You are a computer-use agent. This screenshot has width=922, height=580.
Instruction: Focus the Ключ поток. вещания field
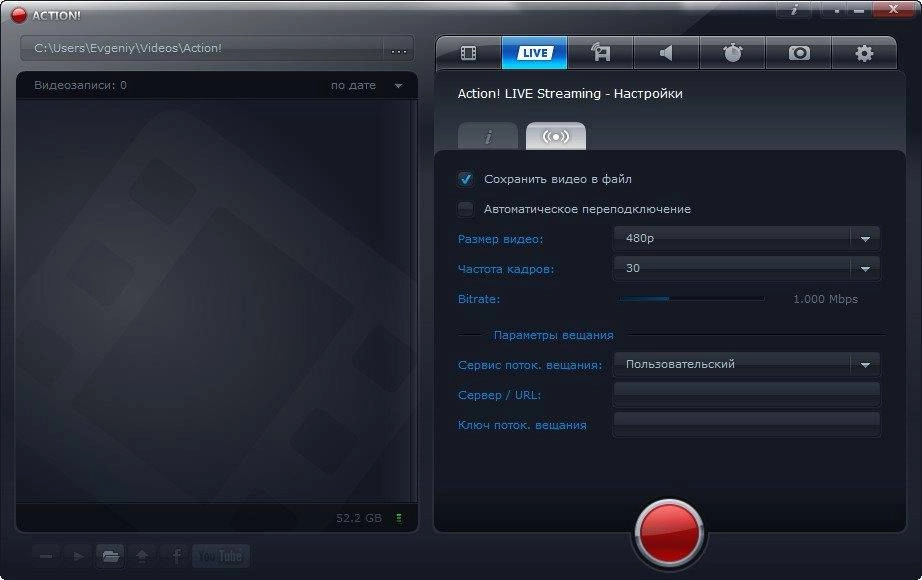pyautogui.click(x=746, y=424)
